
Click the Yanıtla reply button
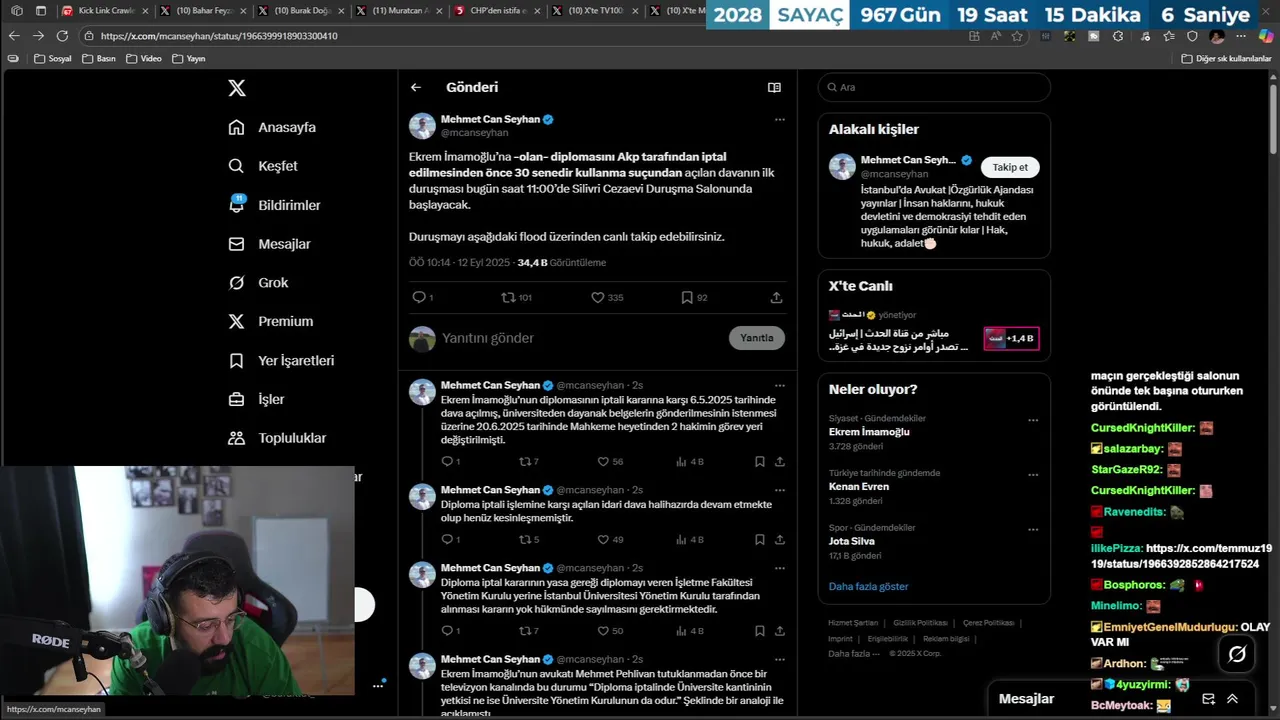(x=757, y=338)
